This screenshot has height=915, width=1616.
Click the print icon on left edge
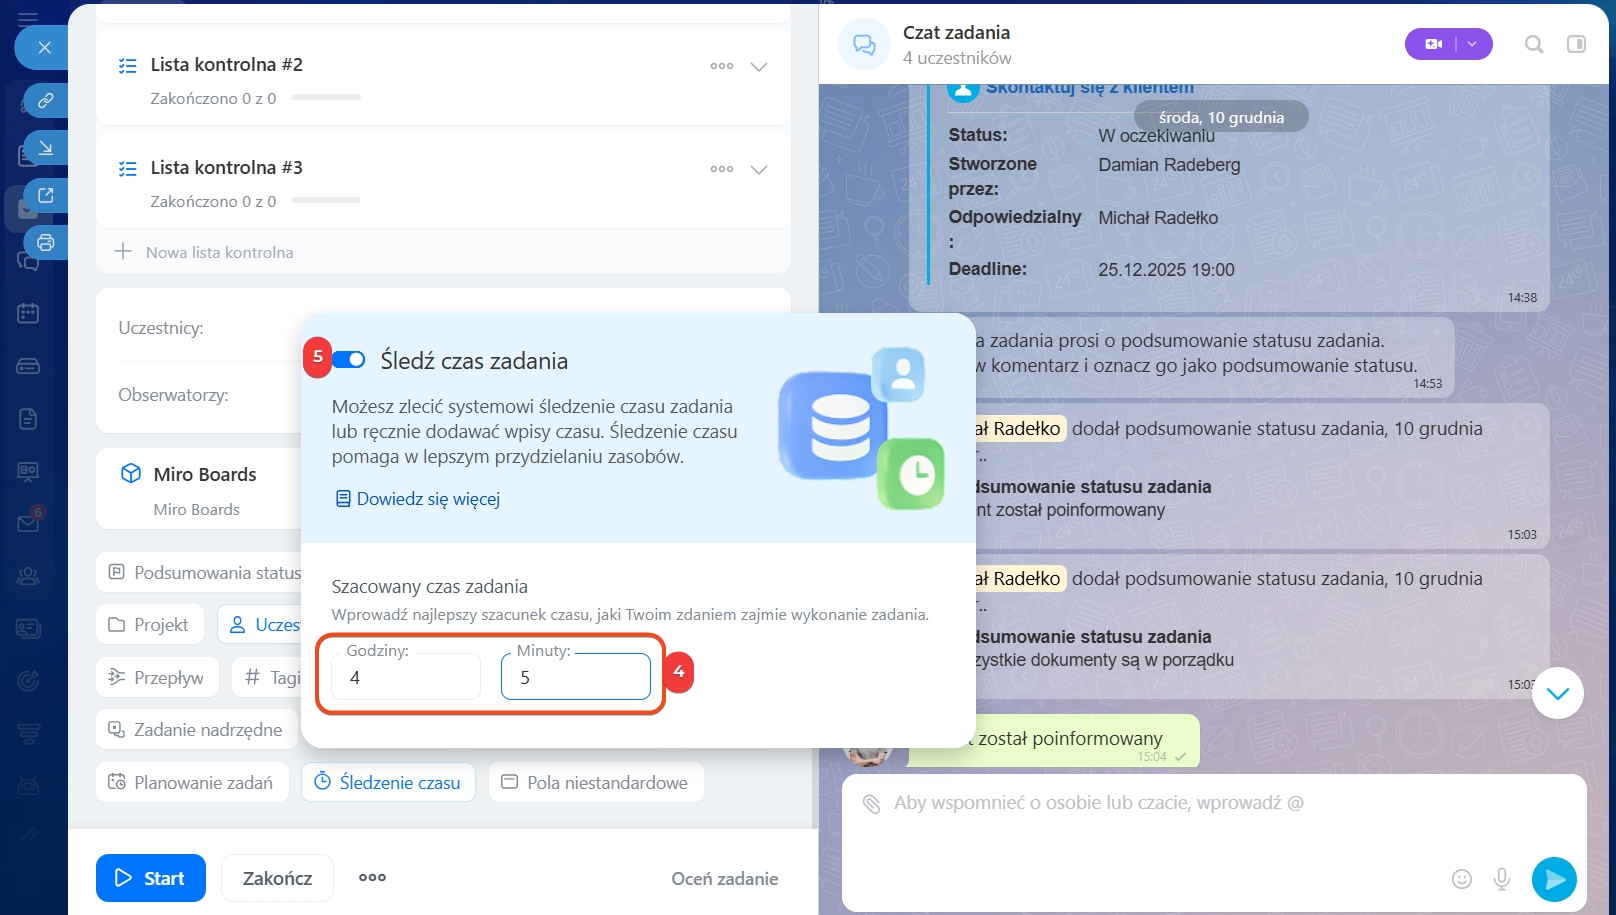(45, 243)
